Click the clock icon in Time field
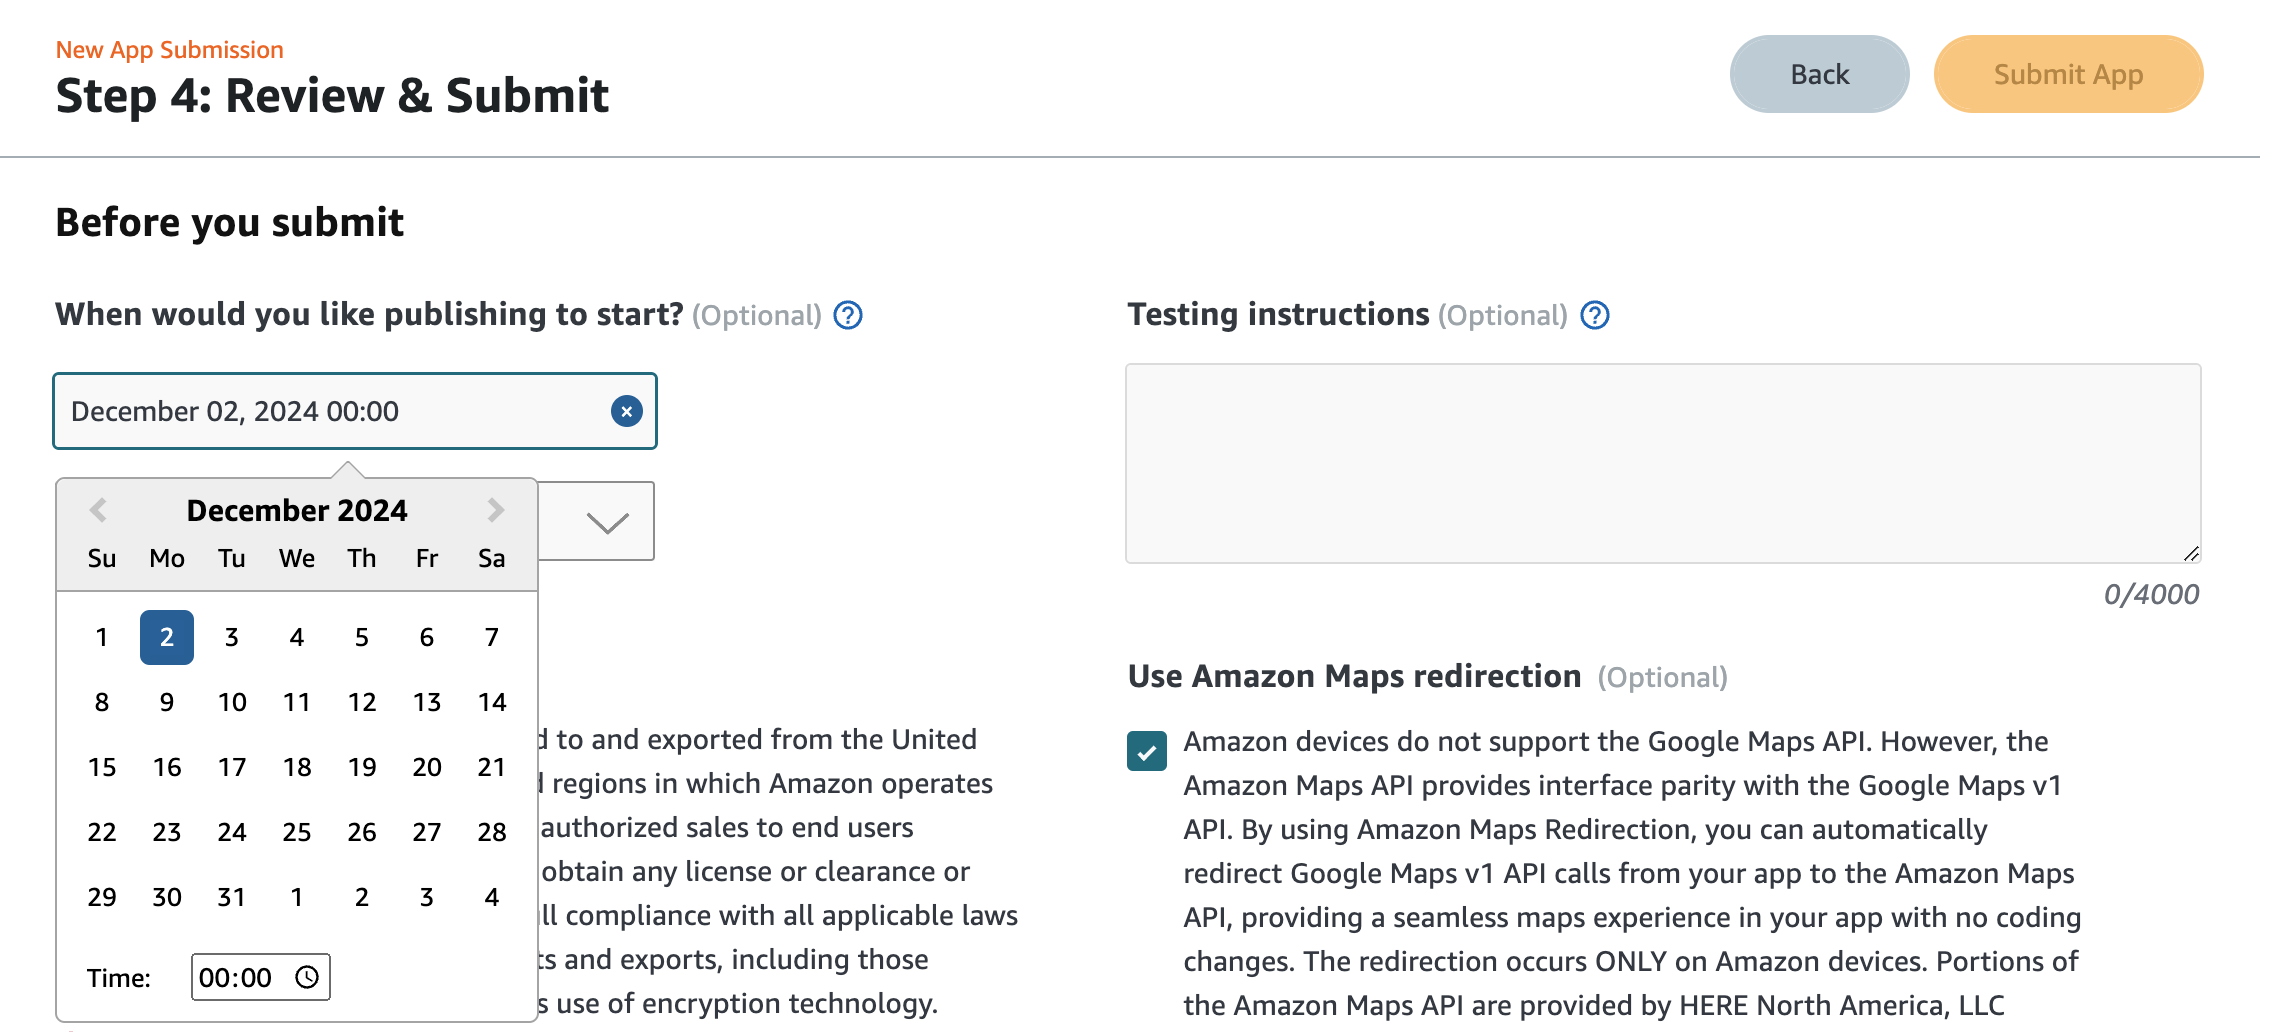 pos(307,977)
